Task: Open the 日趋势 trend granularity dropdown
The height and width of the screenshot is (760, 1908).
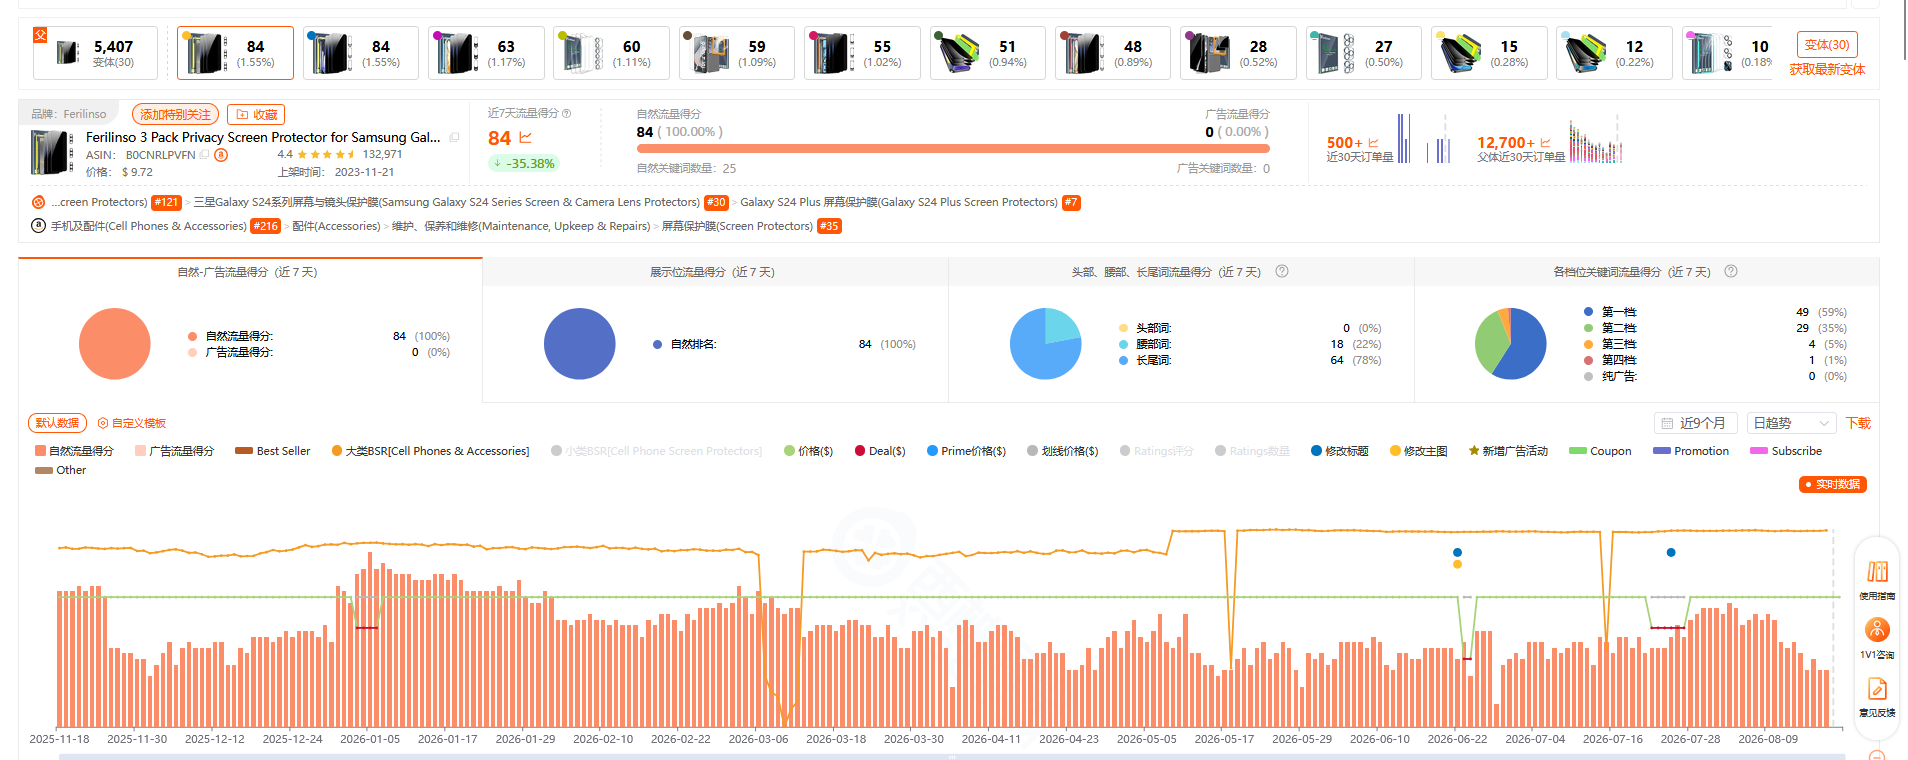Action: tap(1792, 423)
